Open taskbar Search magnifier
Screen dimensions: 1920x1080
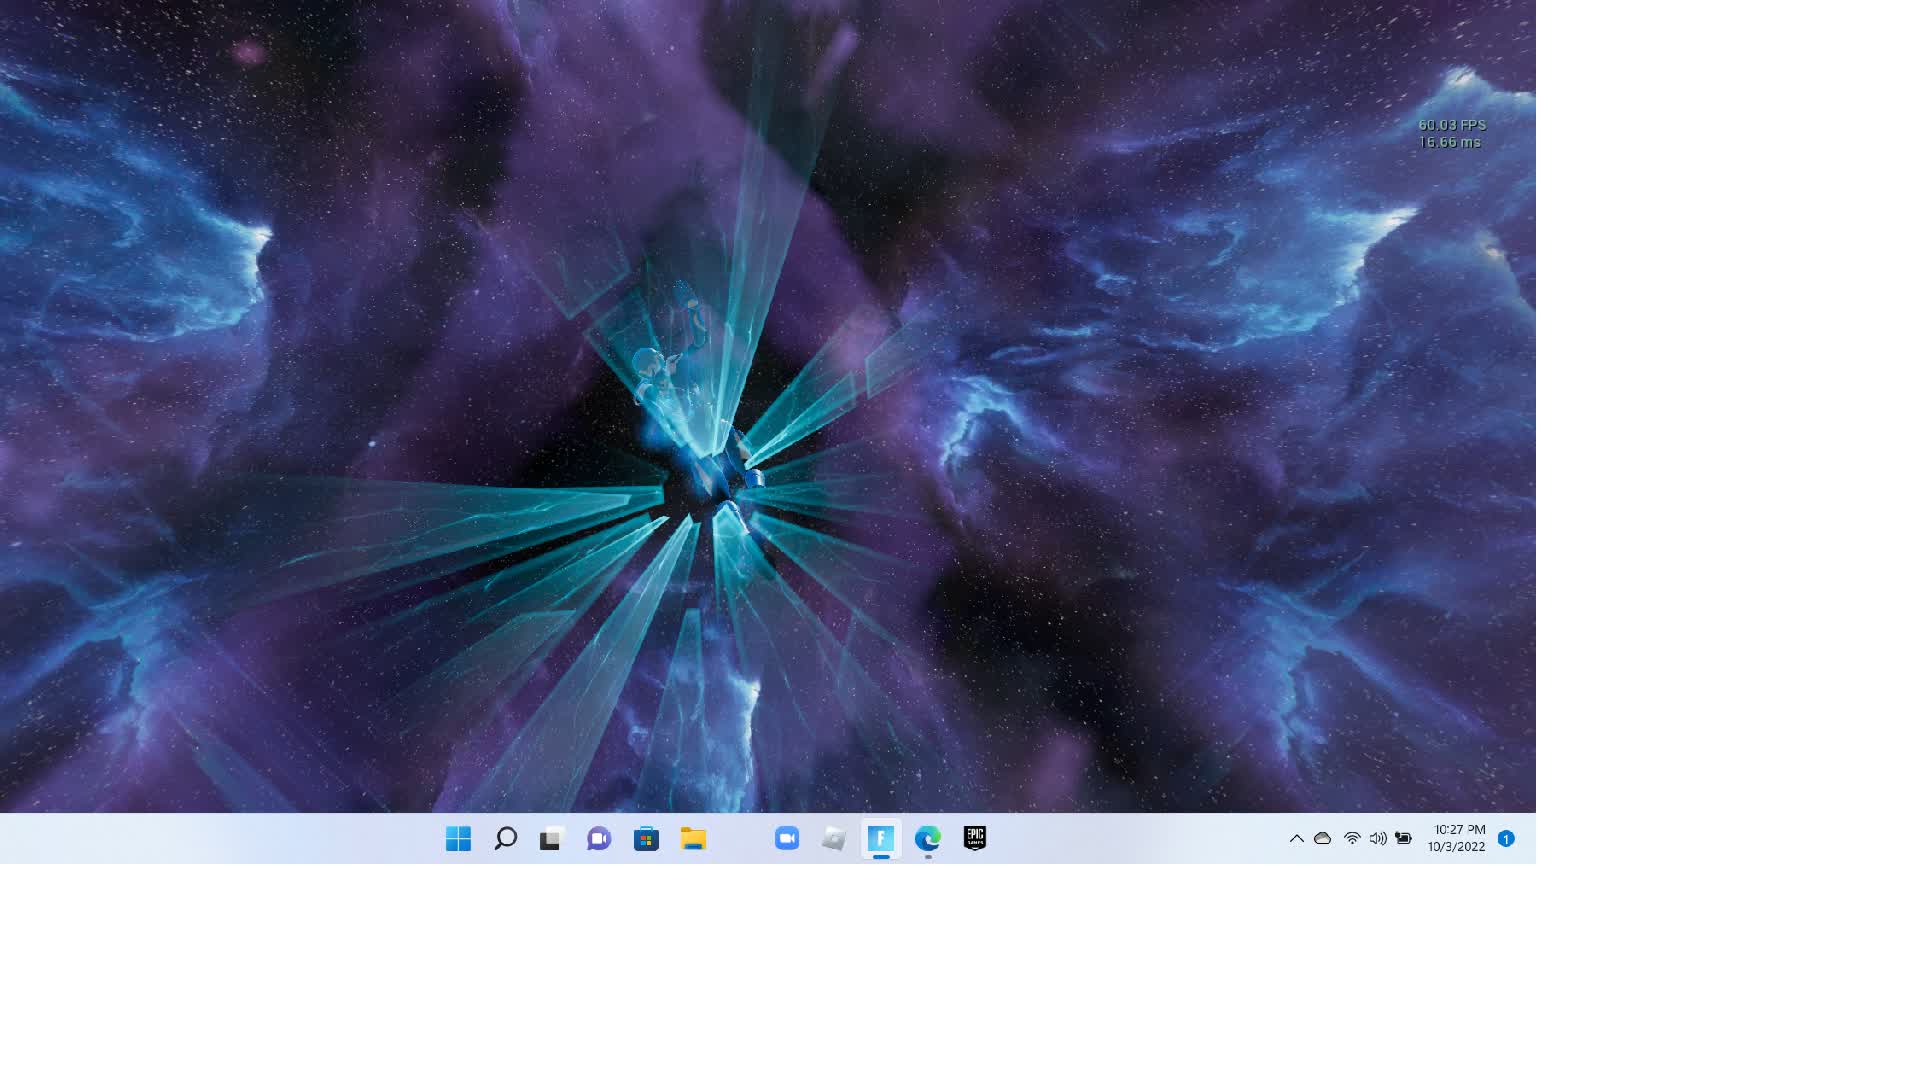click(x=505, y=839)
